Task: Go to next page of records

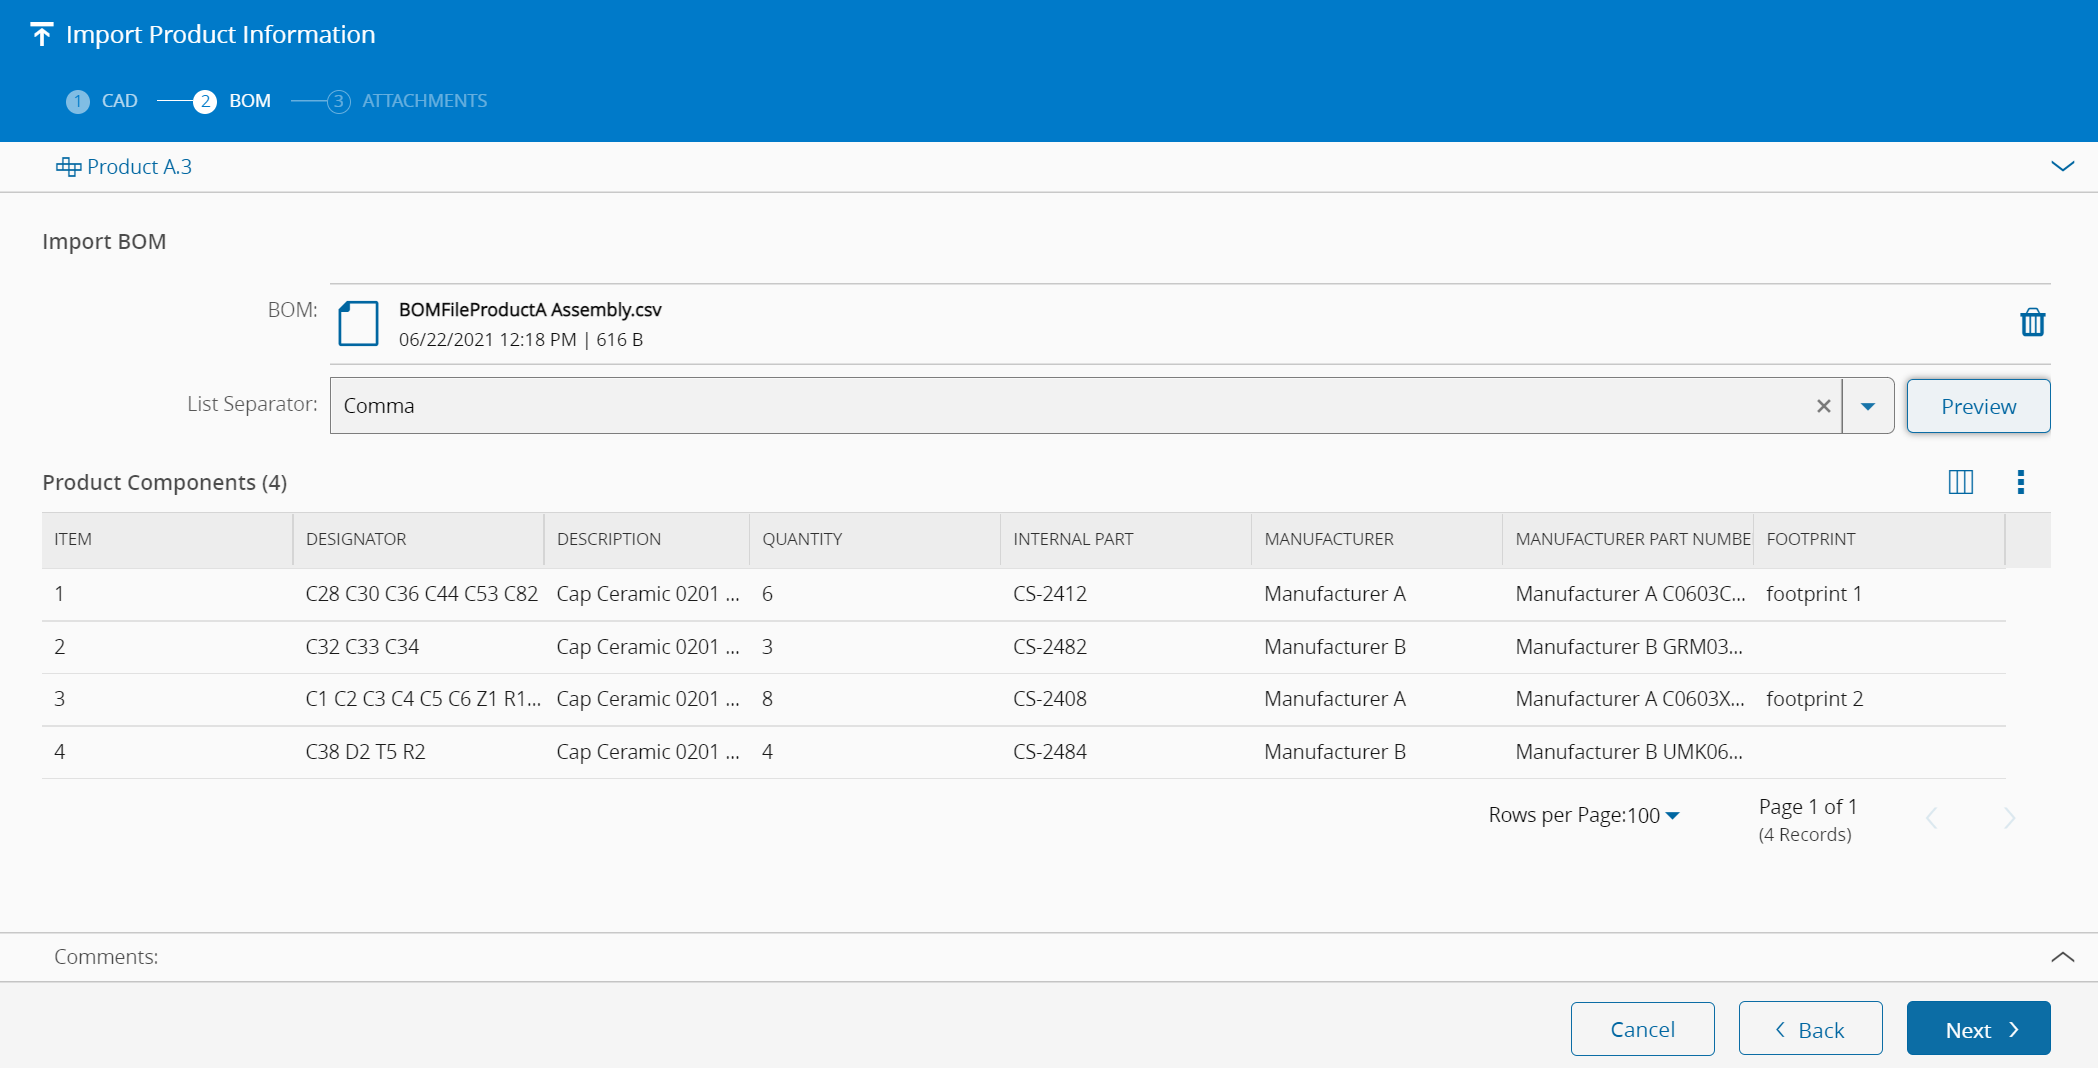Action: pos(2009,819)
